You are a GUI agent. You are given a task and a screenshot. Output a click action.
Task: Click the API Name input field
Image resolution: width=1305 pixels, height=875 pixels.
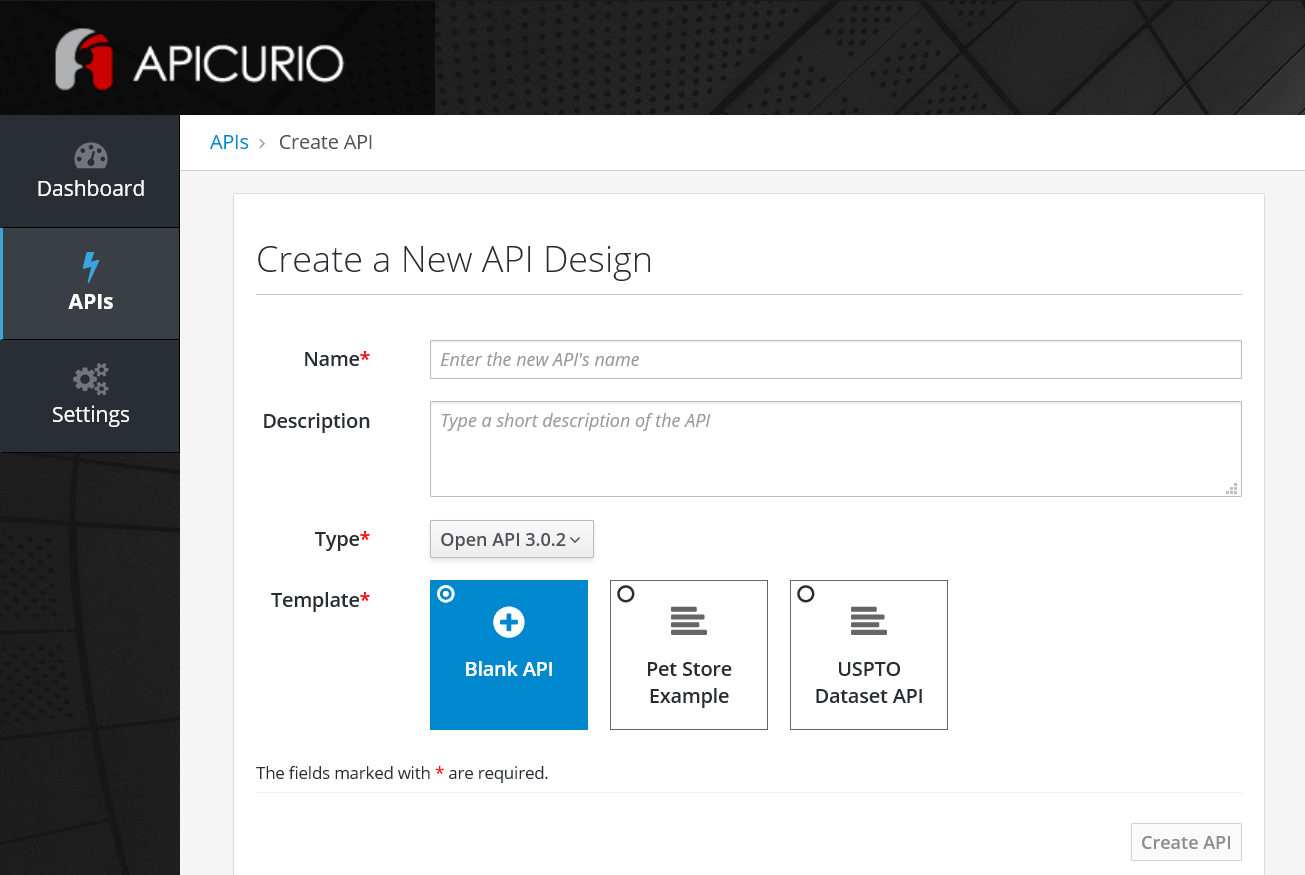[x=835, y=359]
